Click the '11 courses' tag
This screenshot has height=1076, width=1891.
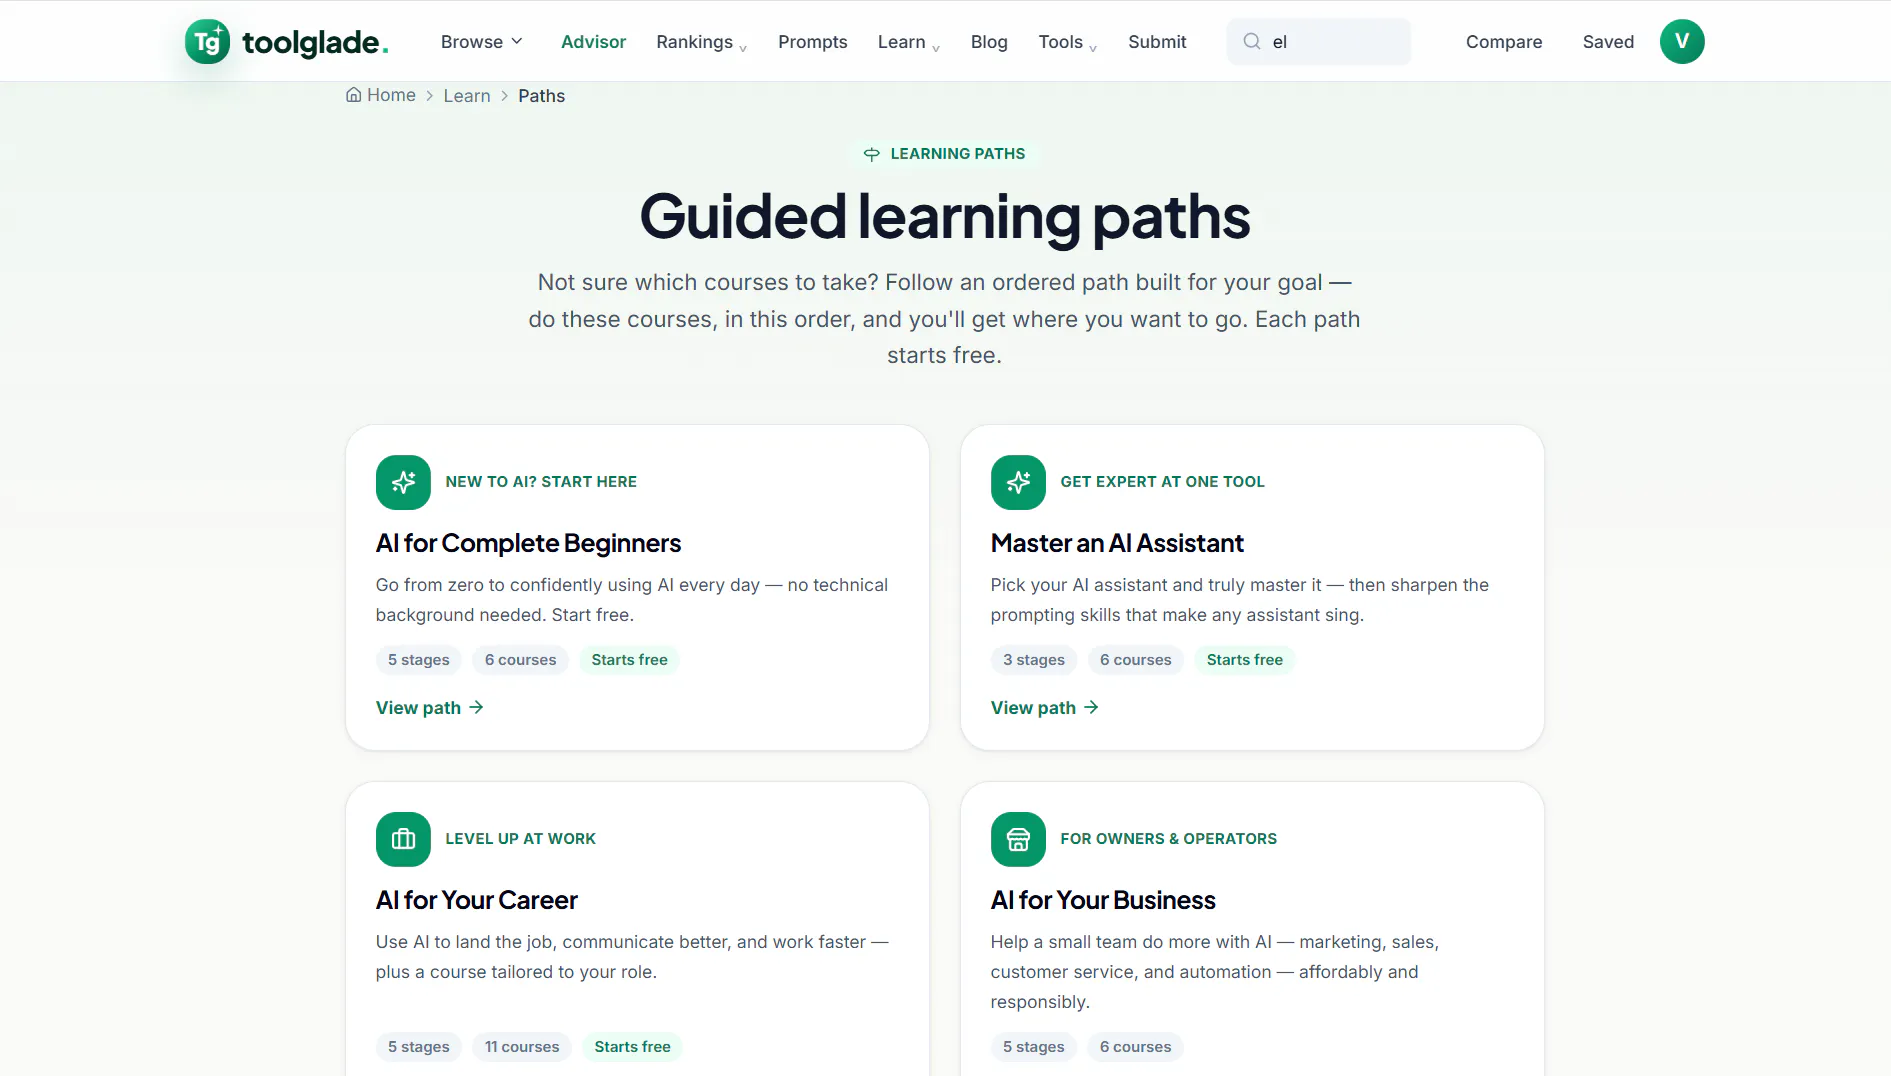click(522, 1047)
